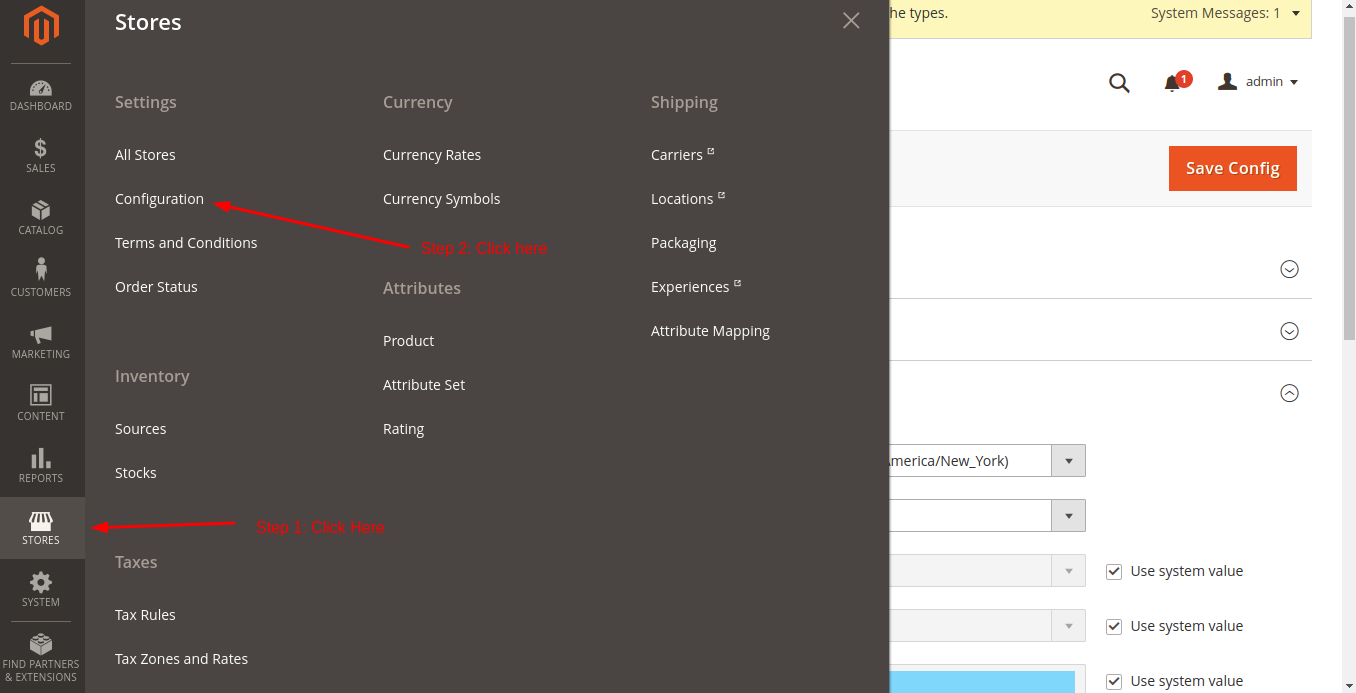Go to All Stores
This screenshot has width=1356, height=693.
coord(145,155)
